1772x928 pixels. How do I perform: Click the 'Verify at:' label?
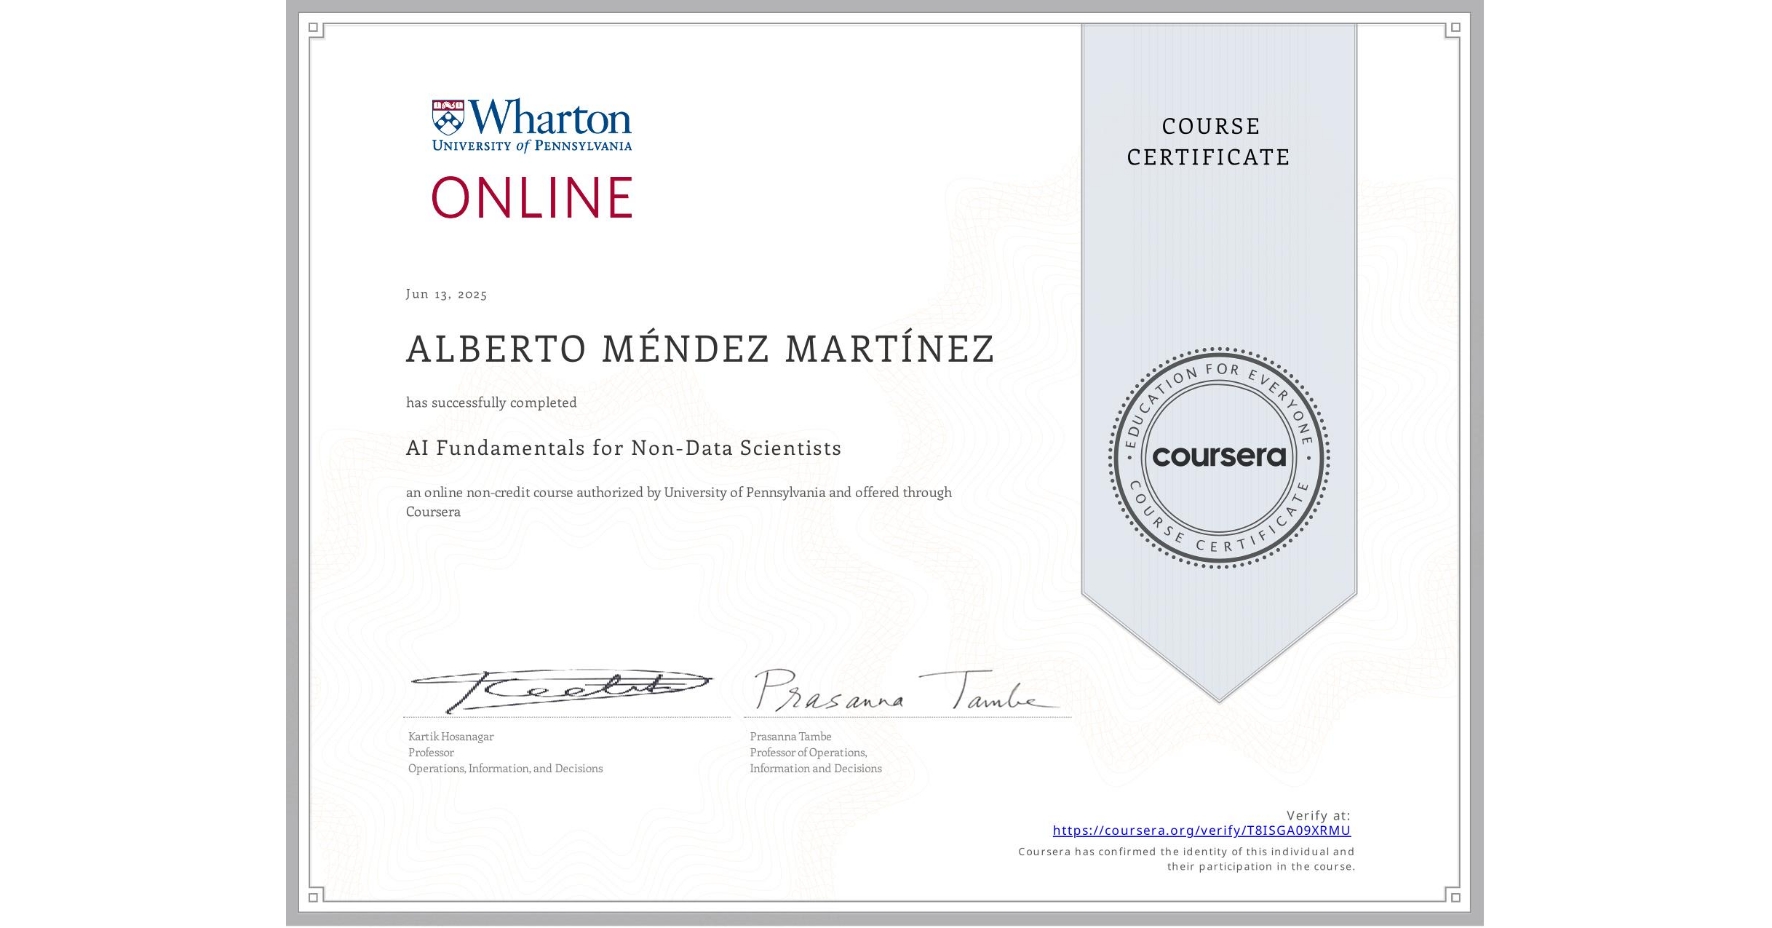click(x=1318, y=815)
